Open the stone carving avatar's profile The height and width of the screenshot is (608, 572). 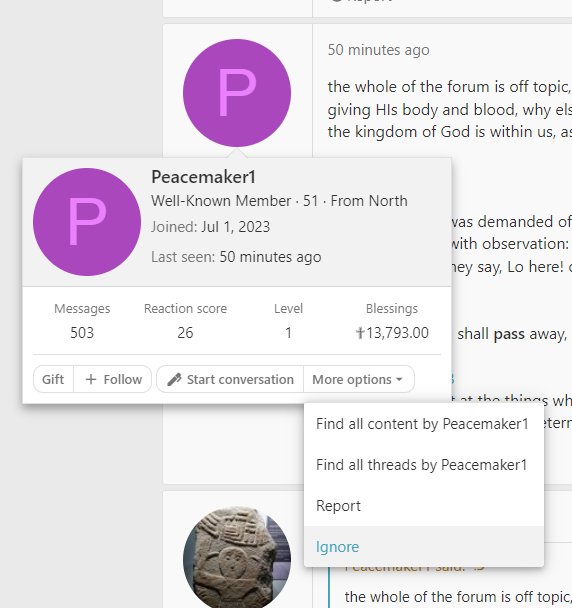point(237,558)
